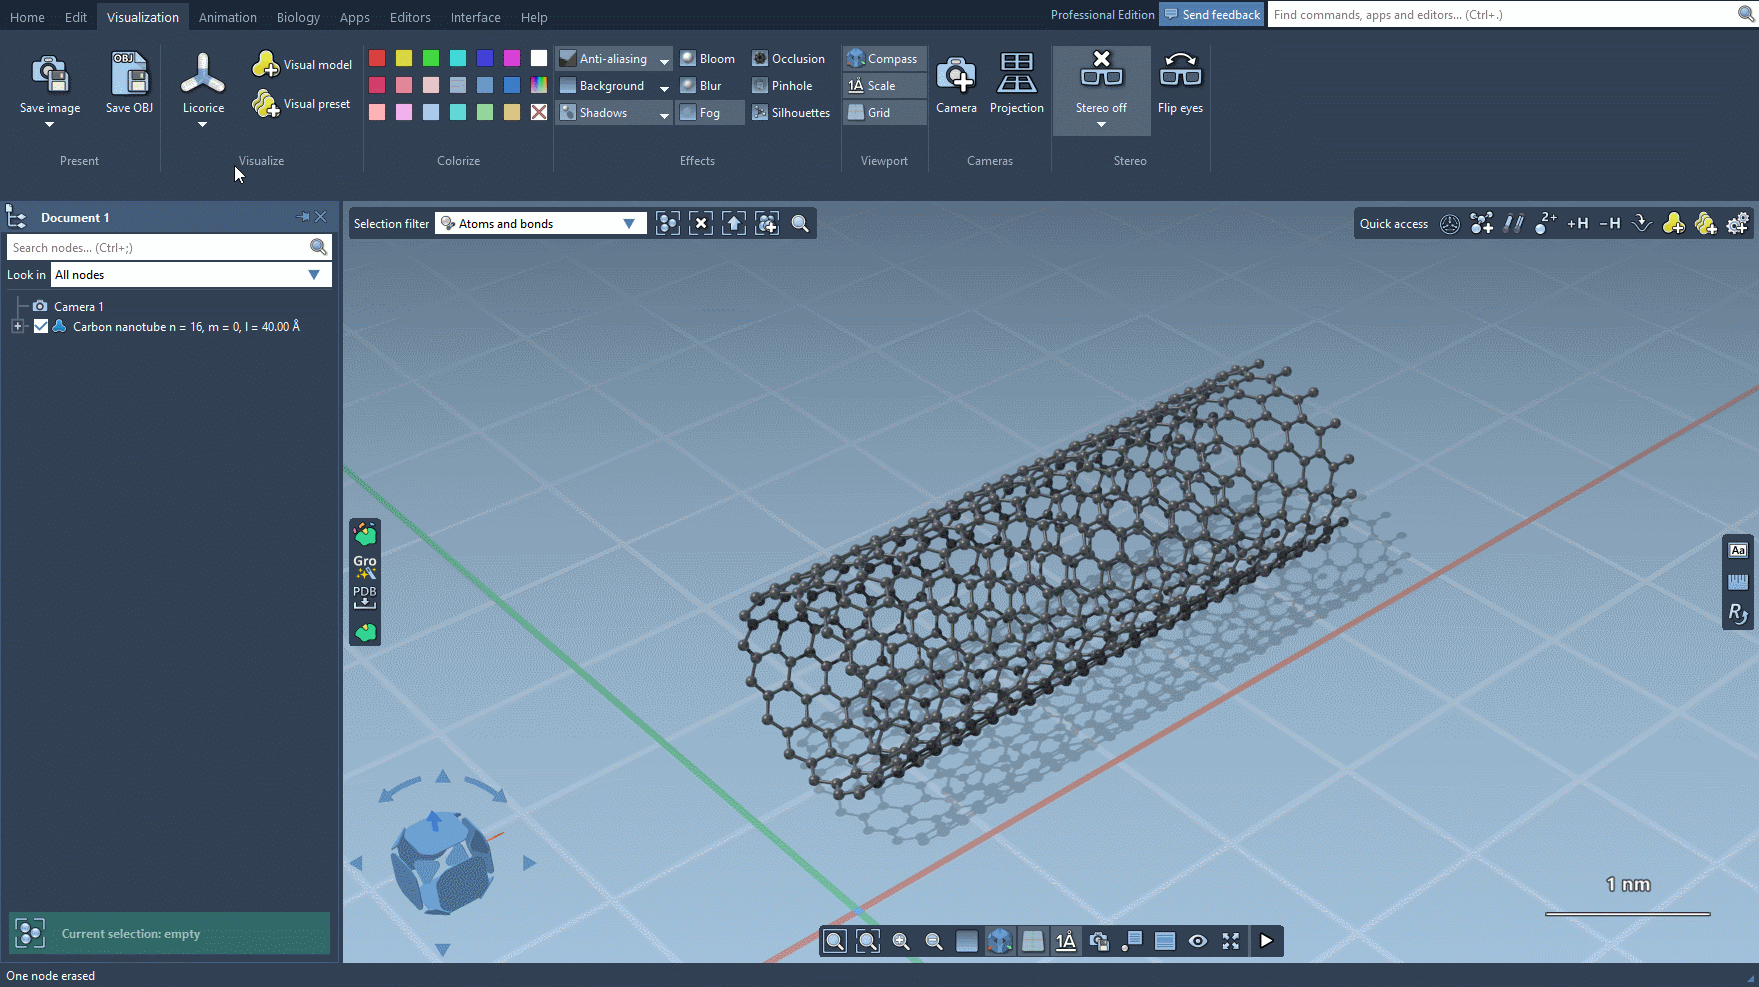Click the Send feedback button
1759x987 pixels.
tap(1211, 15)
